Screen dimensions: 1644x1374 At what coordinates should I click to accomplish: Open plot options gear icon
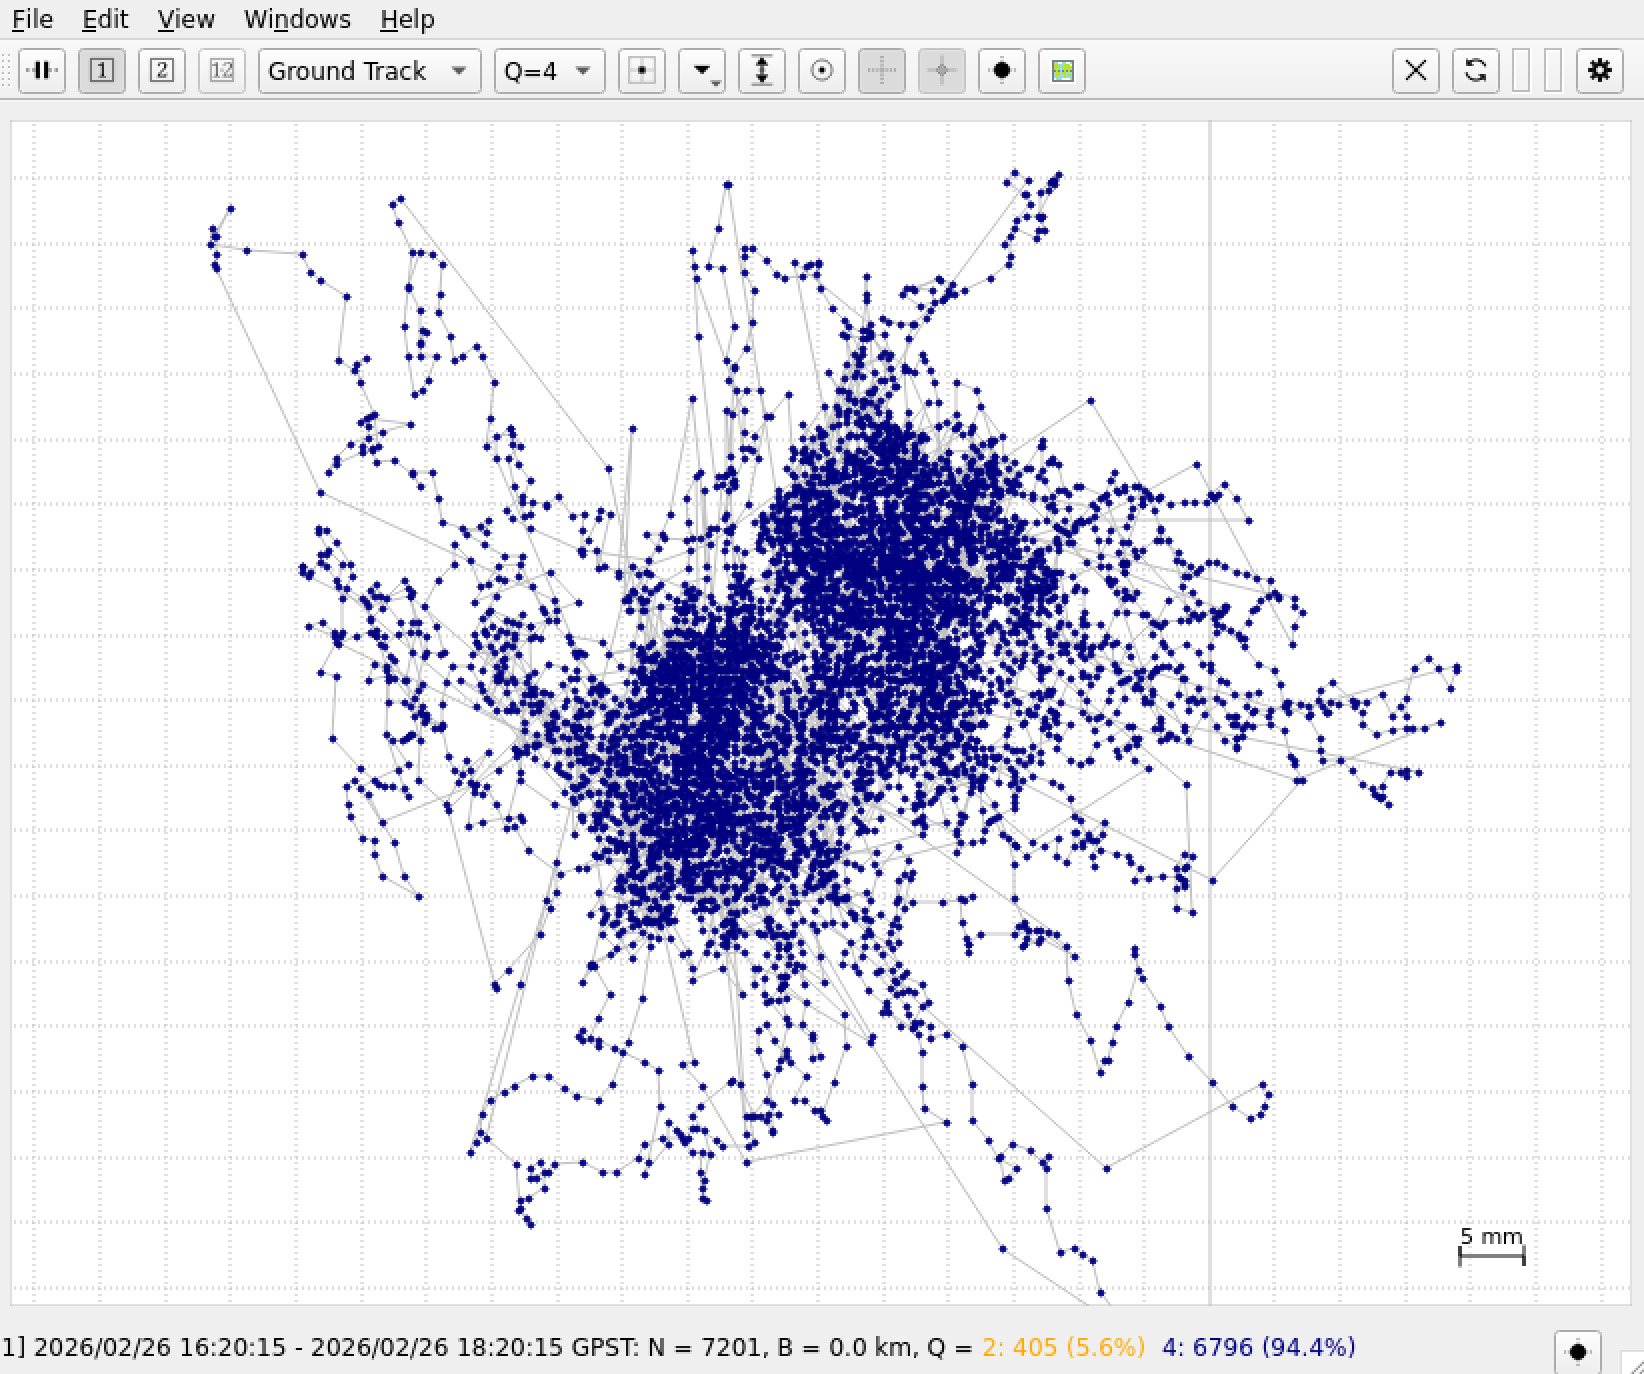point(1600,71)
